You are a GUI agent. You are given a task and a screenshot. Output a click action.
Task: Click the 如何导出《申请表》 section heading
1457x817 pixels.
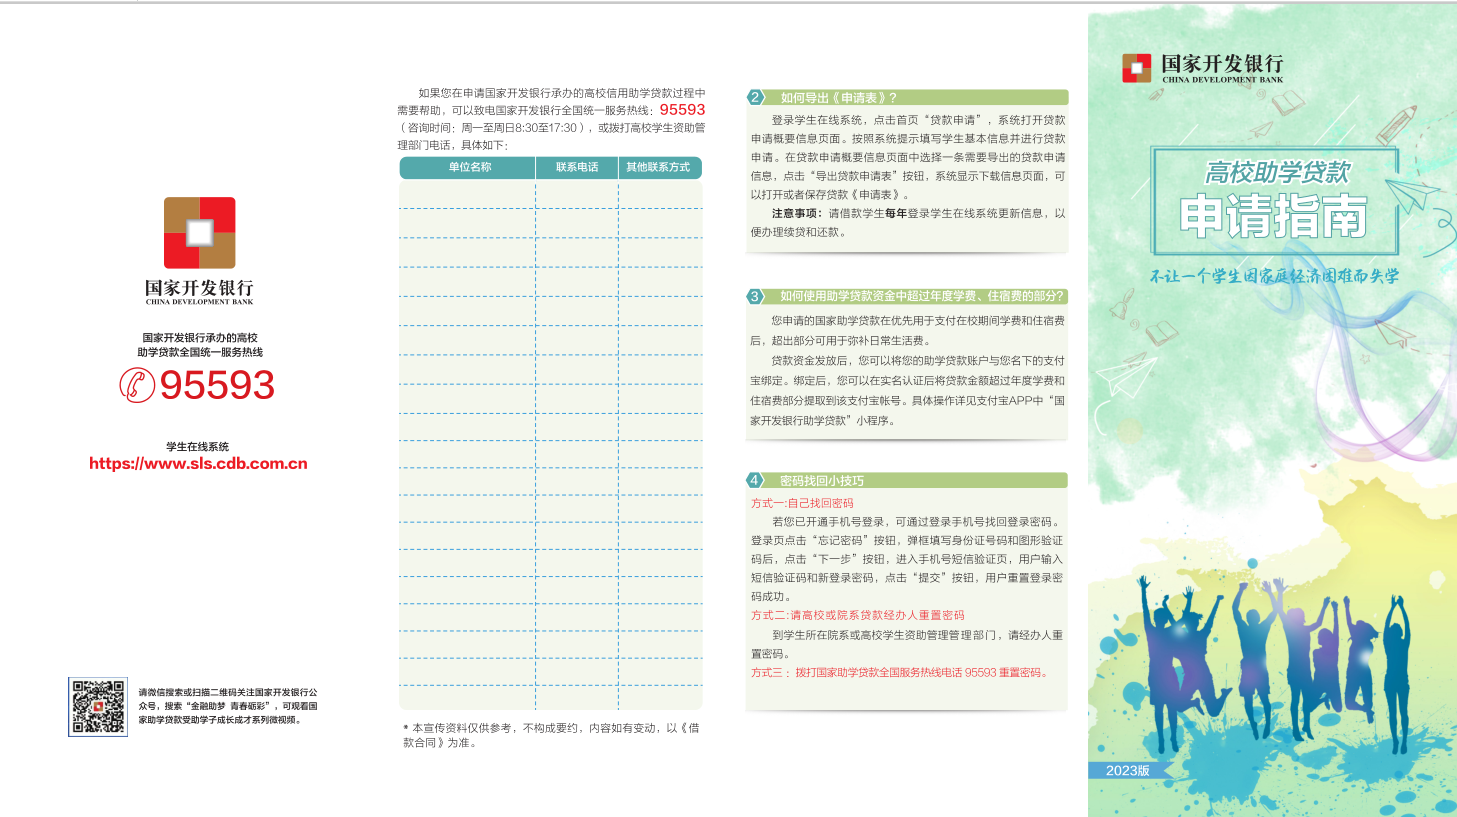(838, 98)
